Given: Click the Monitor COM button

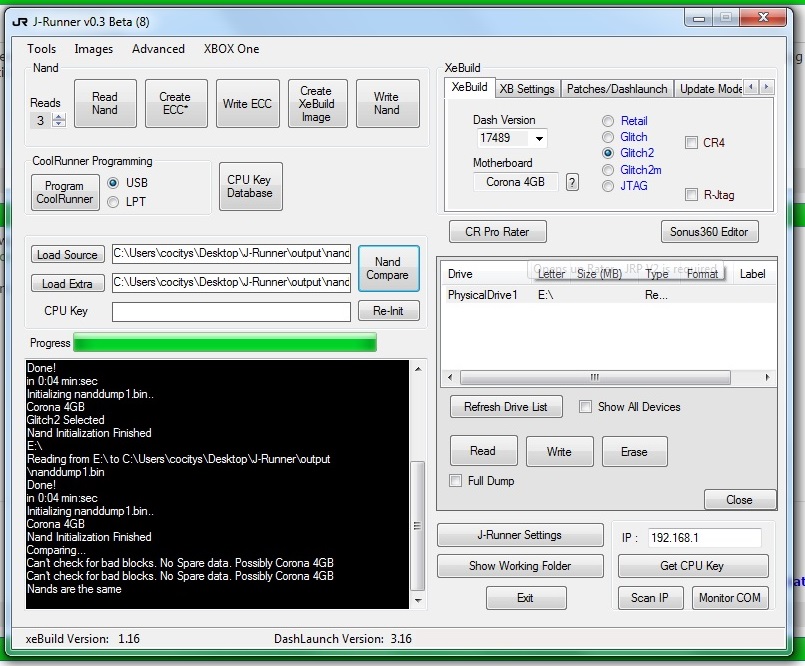Looking at the screenshot, I should pyautogui.click(x=730, y=598).
